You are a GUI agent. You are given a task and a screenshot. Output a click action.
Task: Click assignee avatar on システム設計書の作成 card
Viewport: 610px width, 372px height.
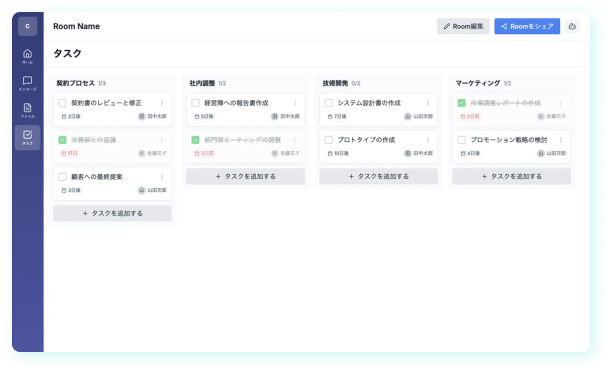point(408,116)
